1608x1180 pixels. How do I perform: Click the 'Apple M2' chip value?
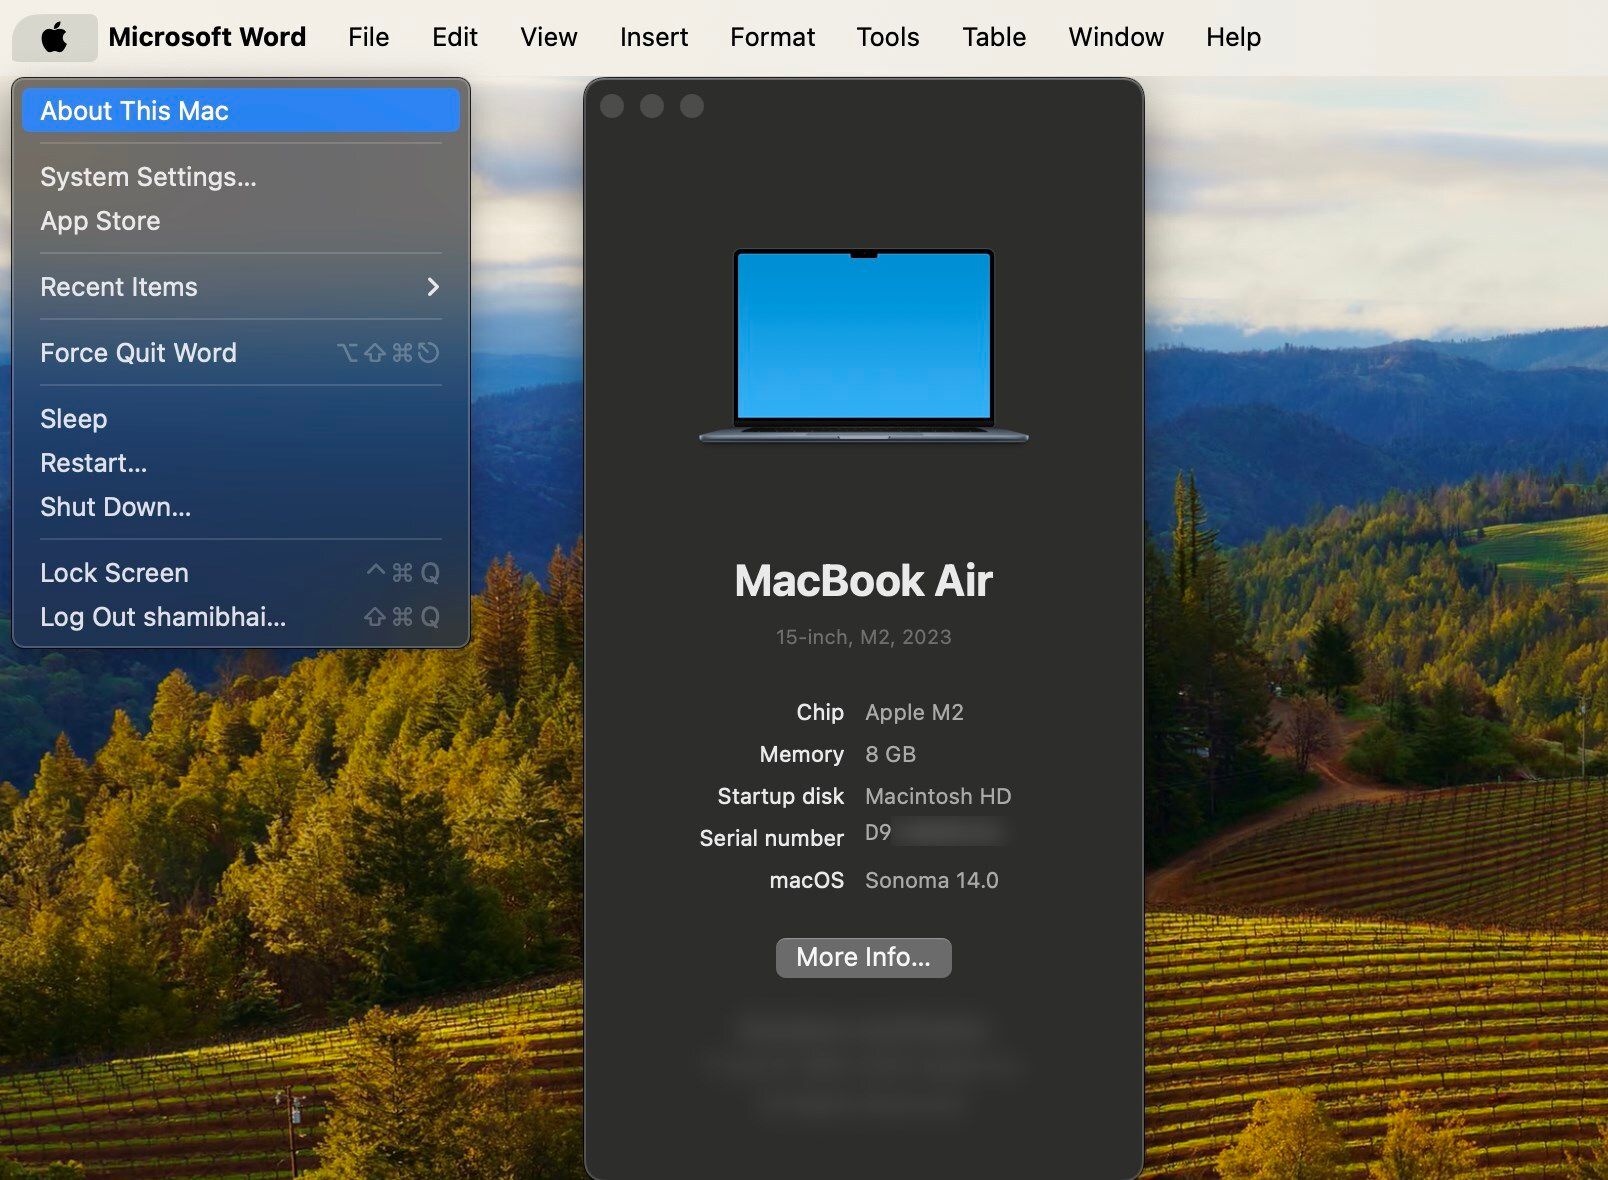click(914, 712)
